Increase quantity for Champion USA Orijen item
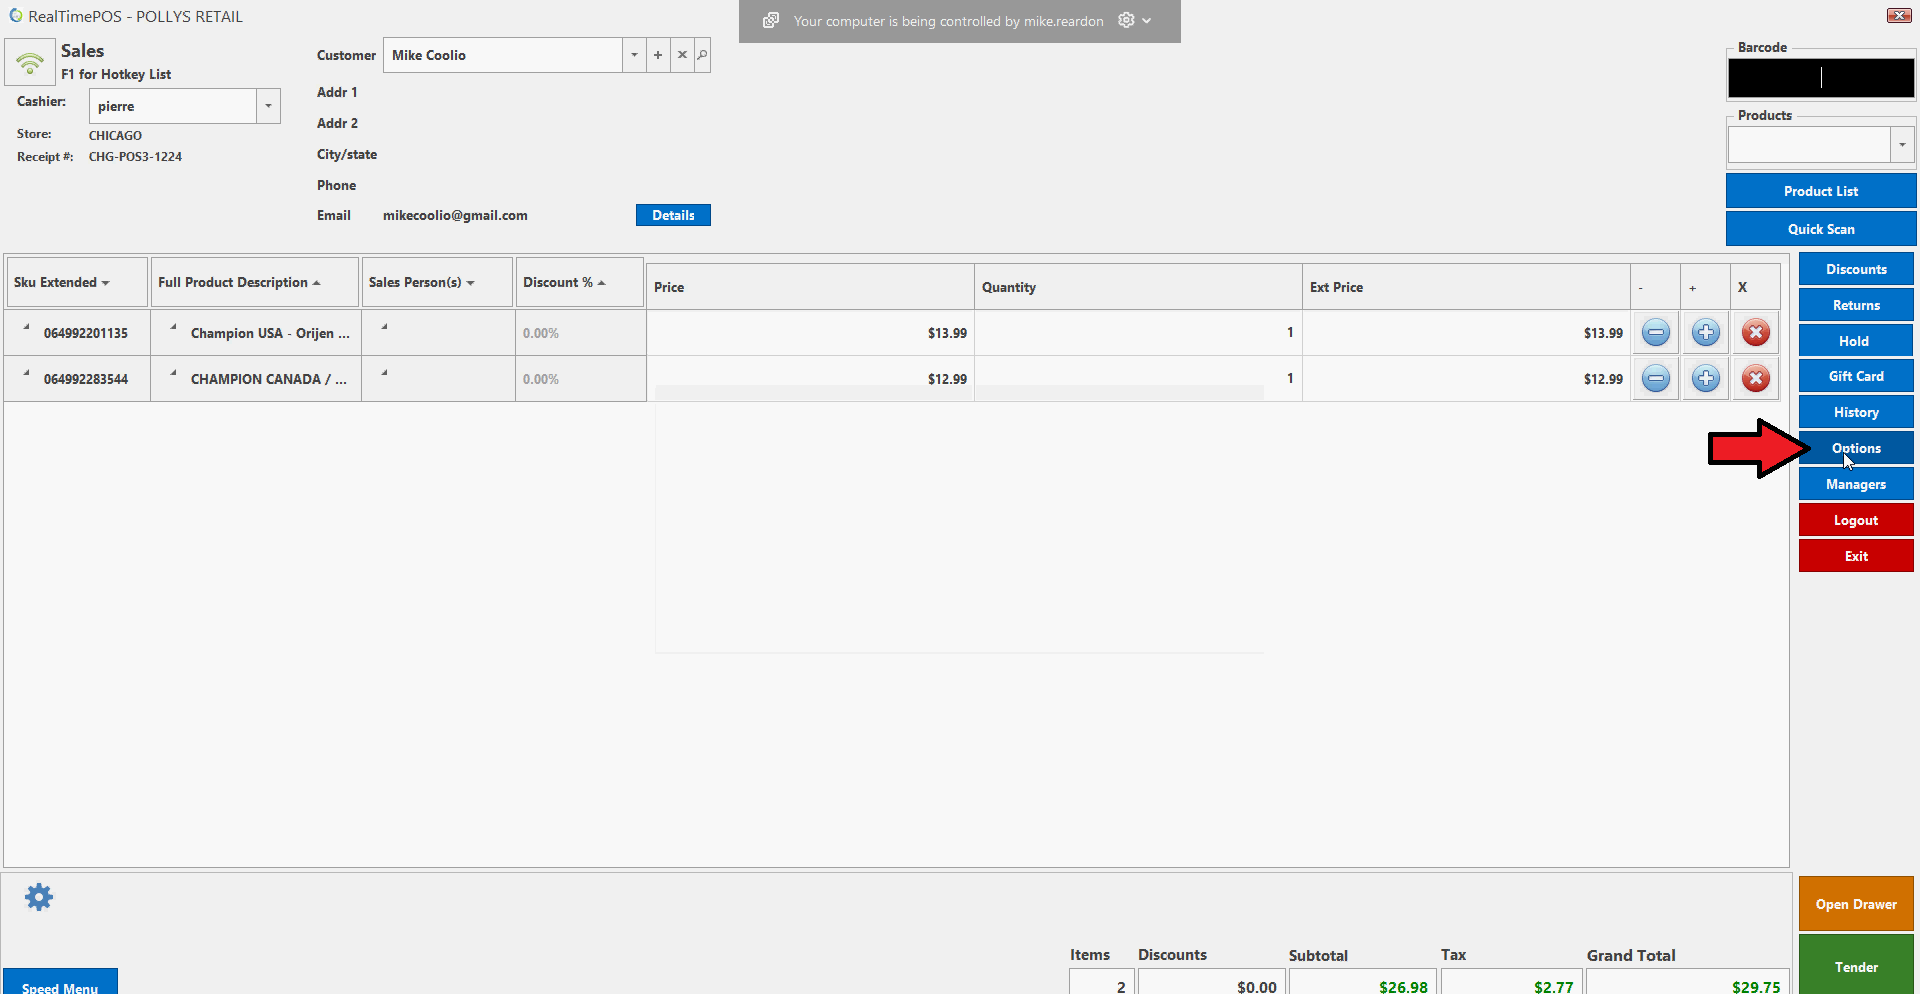Image resolution: width=1920 pixels, height=994 pixels. tap(1706, 333)
